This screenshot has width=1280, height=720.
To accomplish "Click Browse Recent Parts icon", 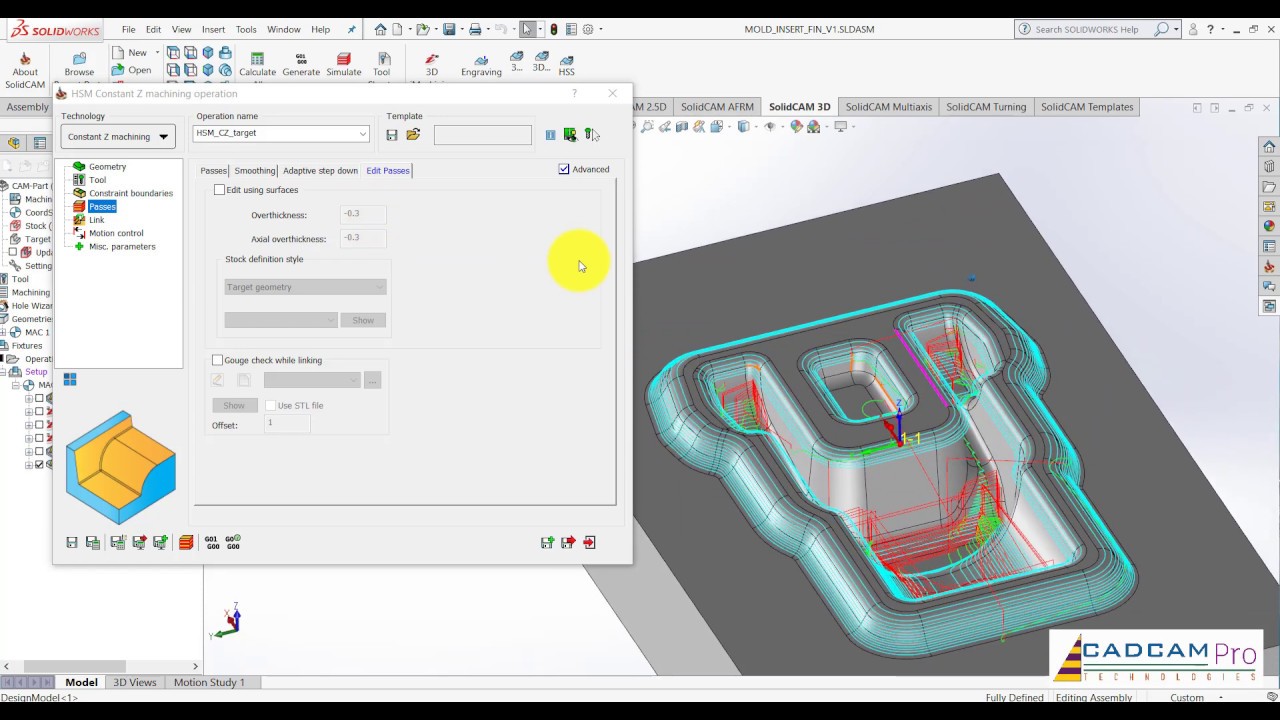I will point(79,64).
